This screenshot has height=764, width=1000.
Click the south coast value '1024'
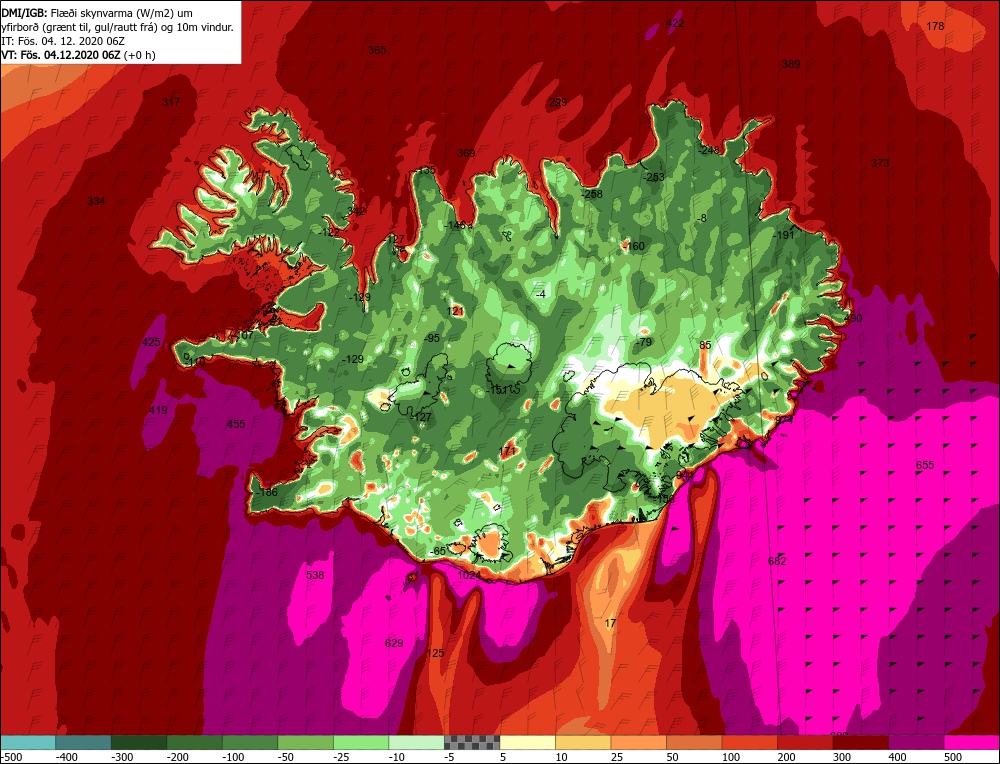pyautogui.click(x=469, y=575)
